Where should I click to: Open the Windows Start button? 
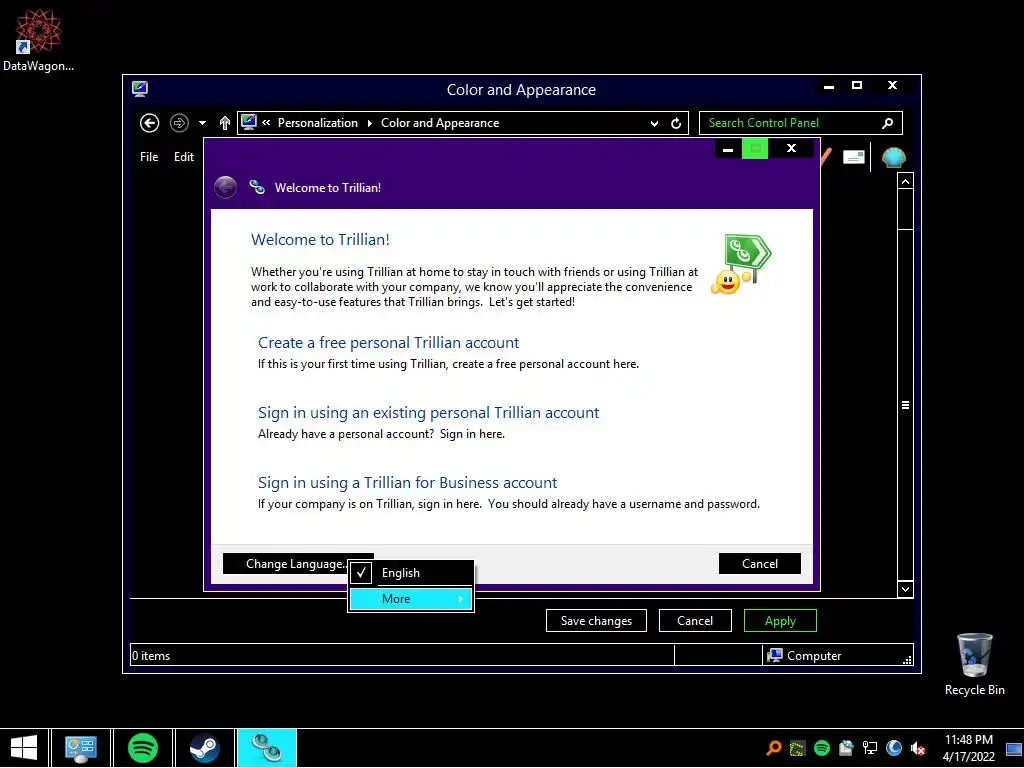click(x=24, y=748)
